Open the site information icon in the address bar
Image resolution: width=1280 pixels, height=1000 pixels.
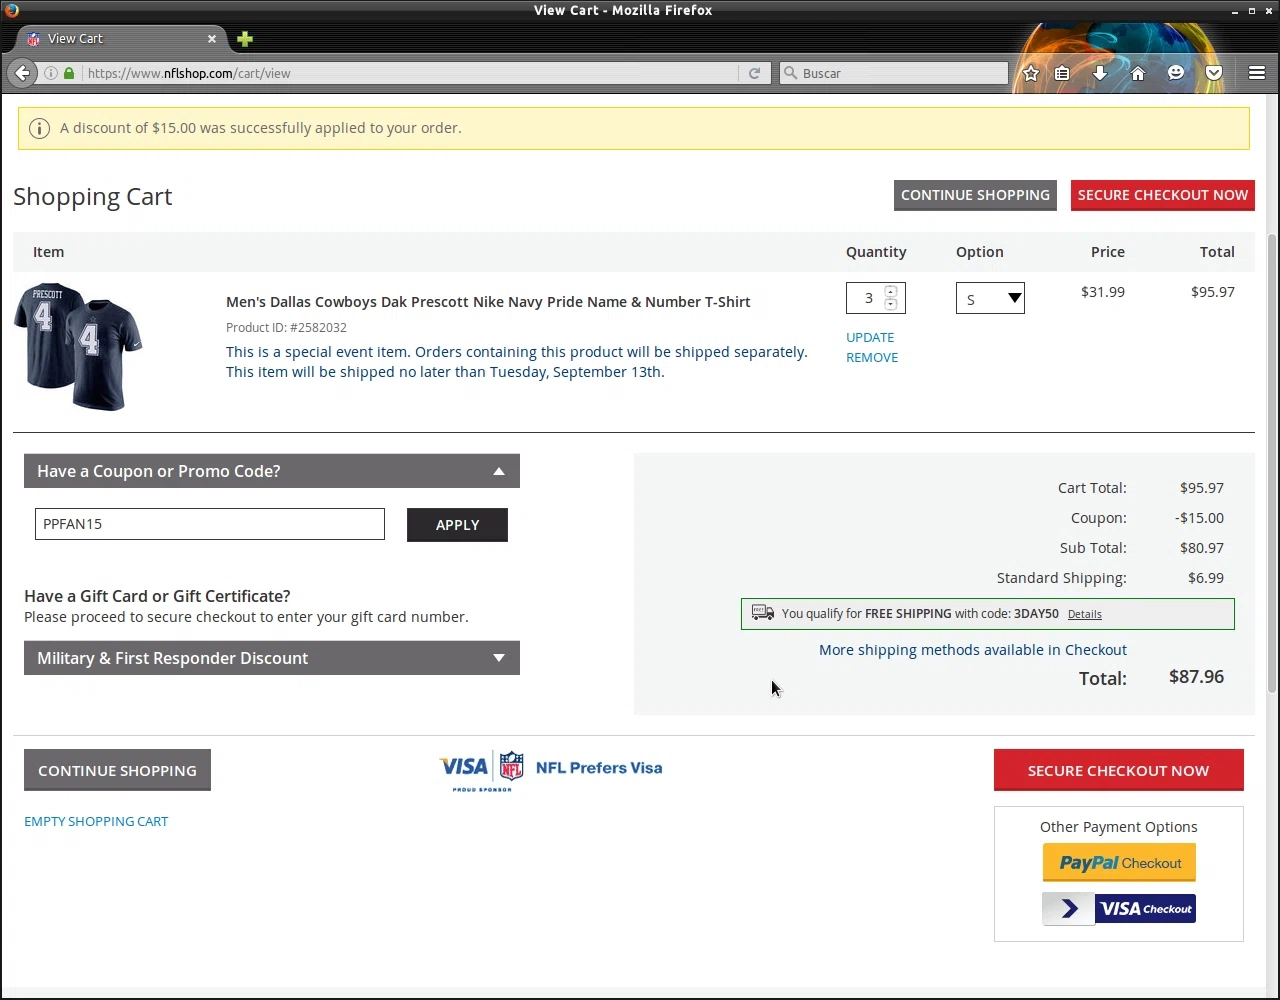click(x=51, y=73)
